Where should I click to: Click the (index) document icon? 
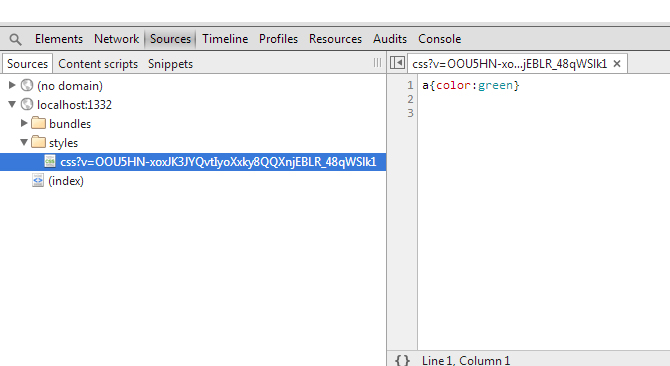click(38, 180)
